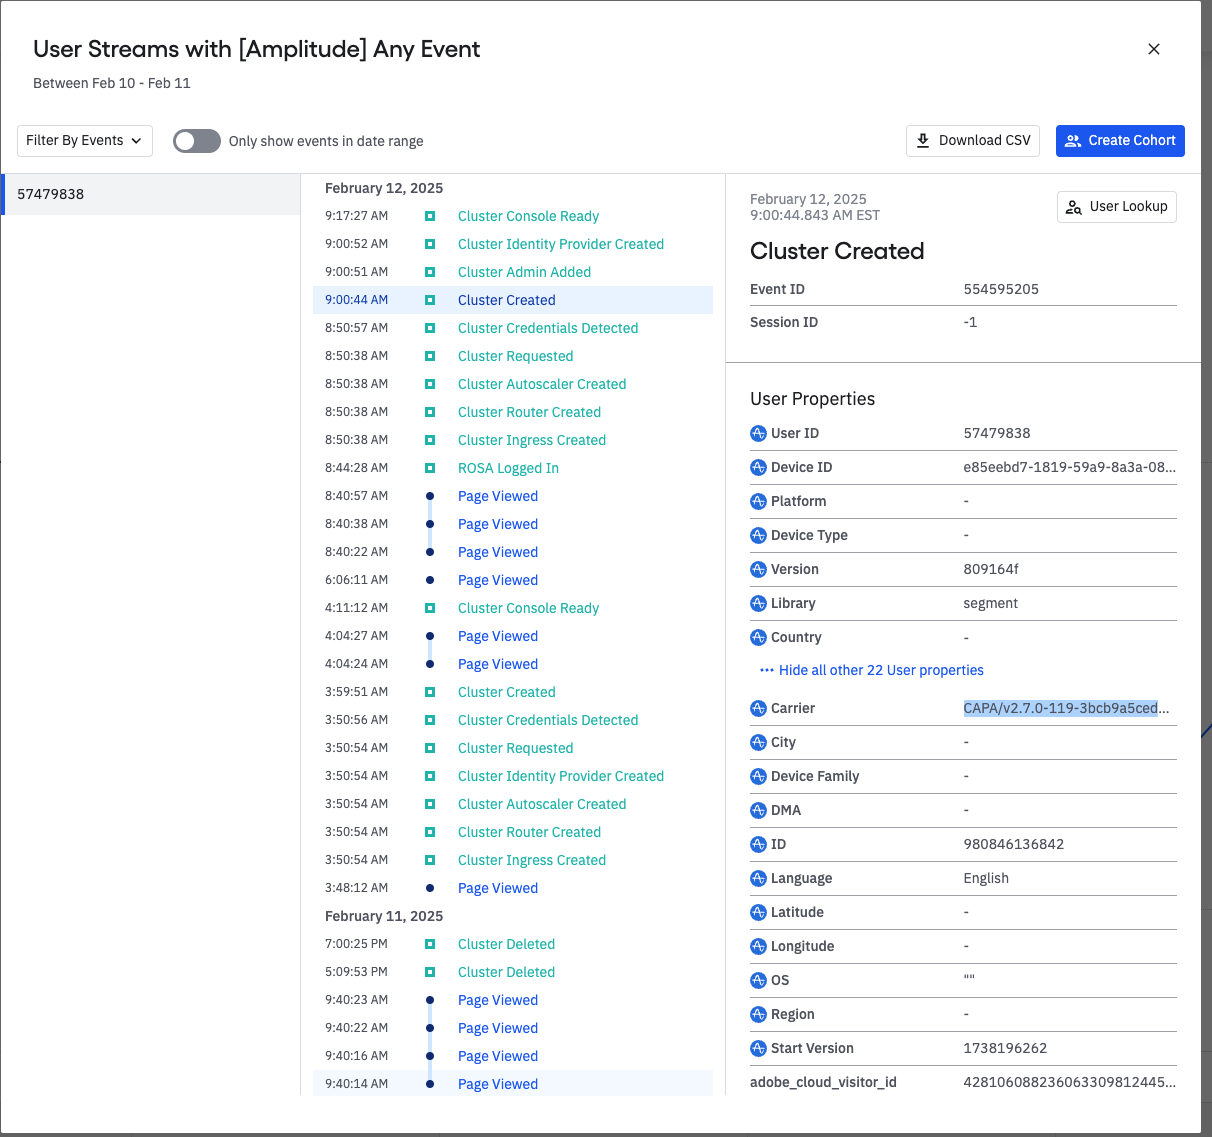Toggle Only show events in date range

pyautogui.click(x=197, y=141)
